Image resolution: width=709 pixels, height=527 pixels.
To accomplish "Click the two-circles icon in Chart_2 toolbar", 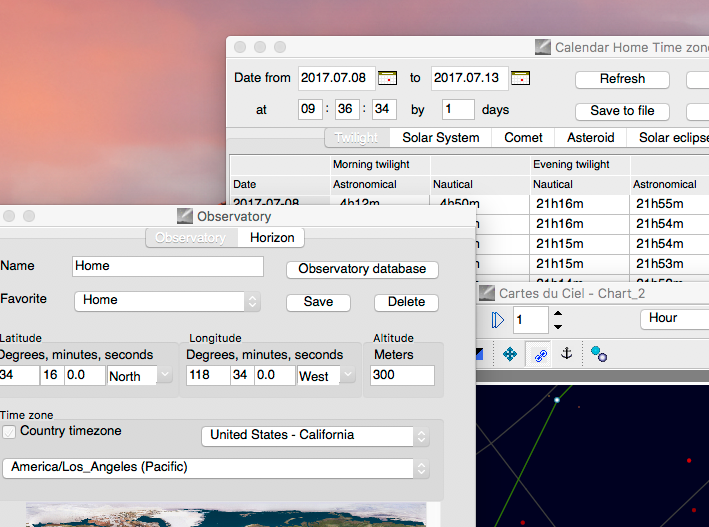I will click(x=599, y=354).
